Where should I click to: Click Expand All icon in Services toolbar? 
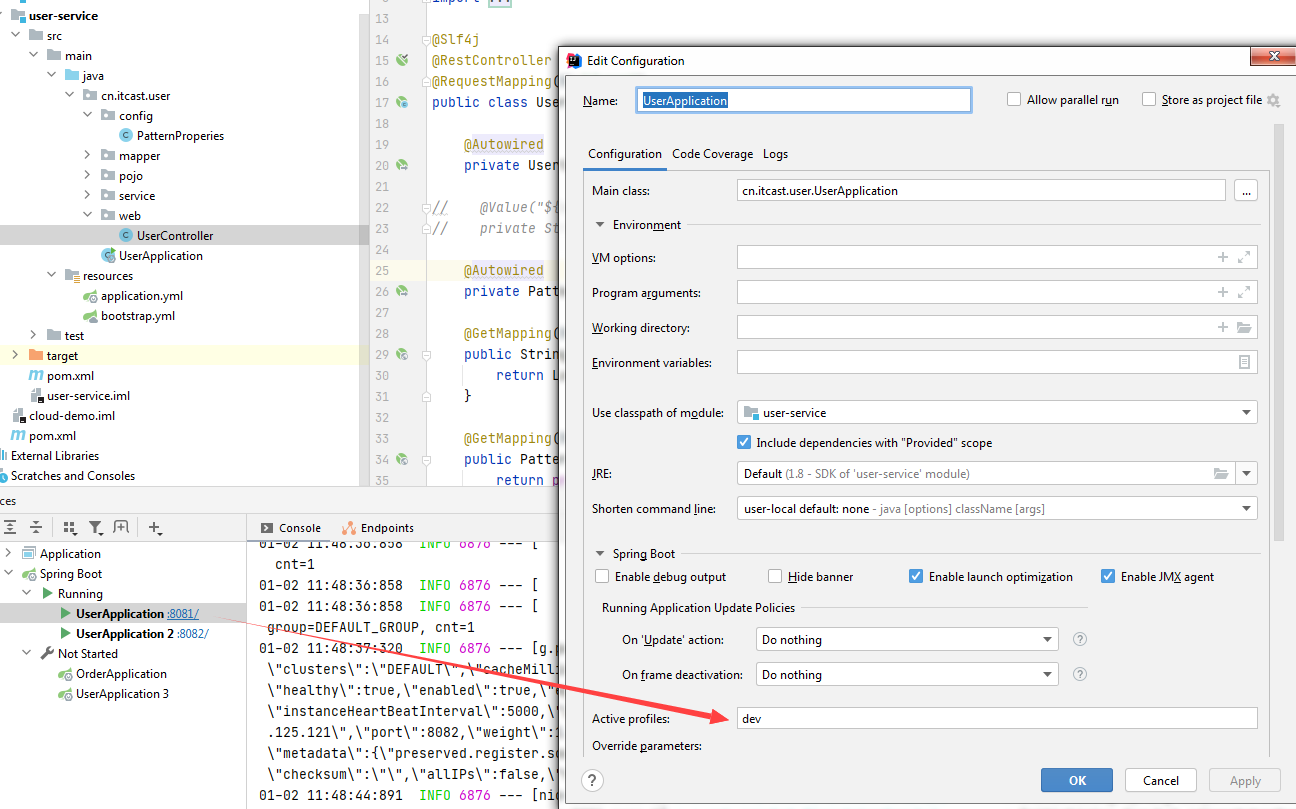tap(11, 527)
